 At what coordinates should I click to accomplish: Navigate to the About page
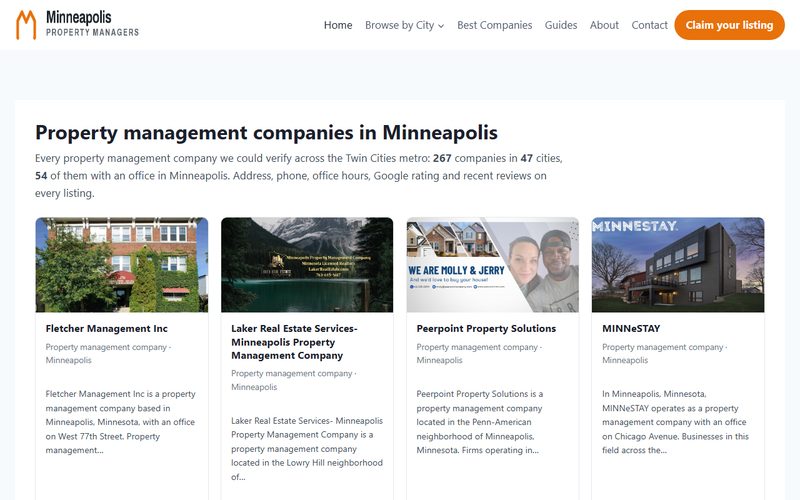pos(604,25)
